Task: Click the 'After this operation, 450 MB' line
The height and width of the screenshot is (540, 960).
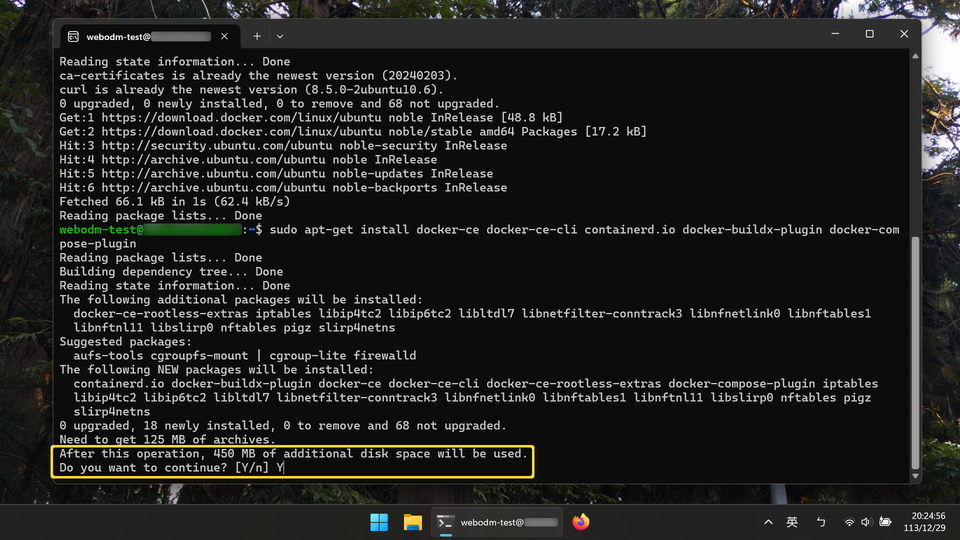Action: [293, 454]
